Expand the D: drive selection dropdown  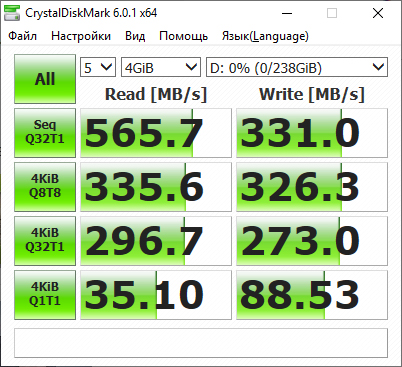tap(297, 67)
